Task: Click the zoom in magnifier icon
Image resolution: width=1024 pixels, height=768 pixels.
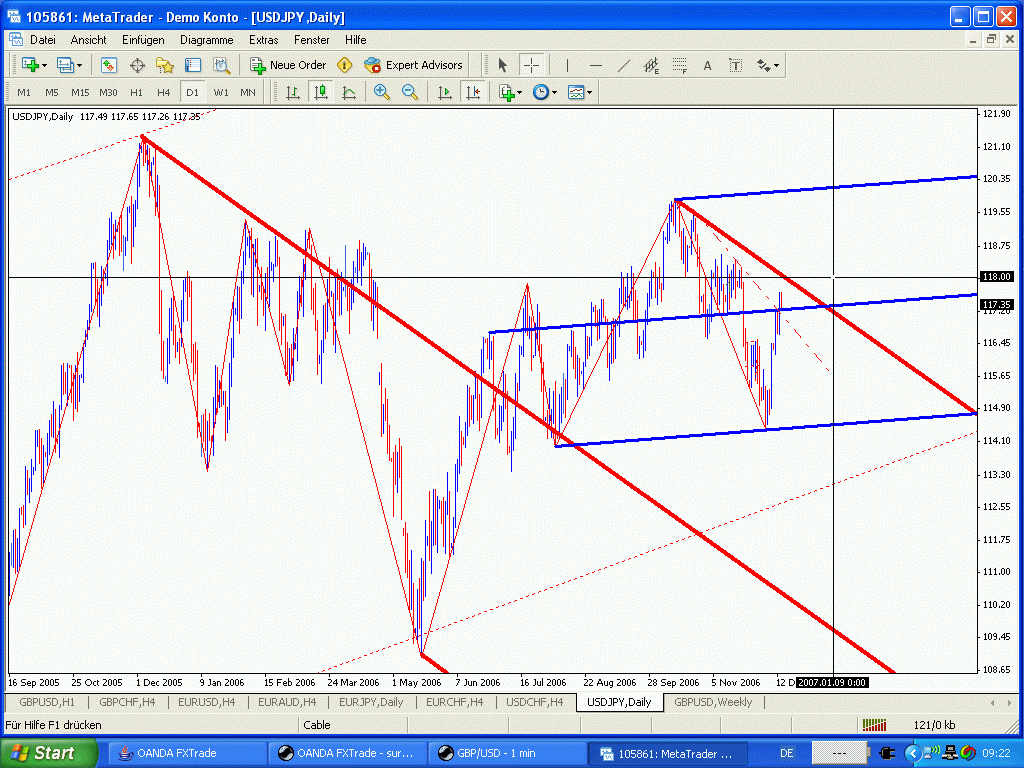Action: pos(381,92)
